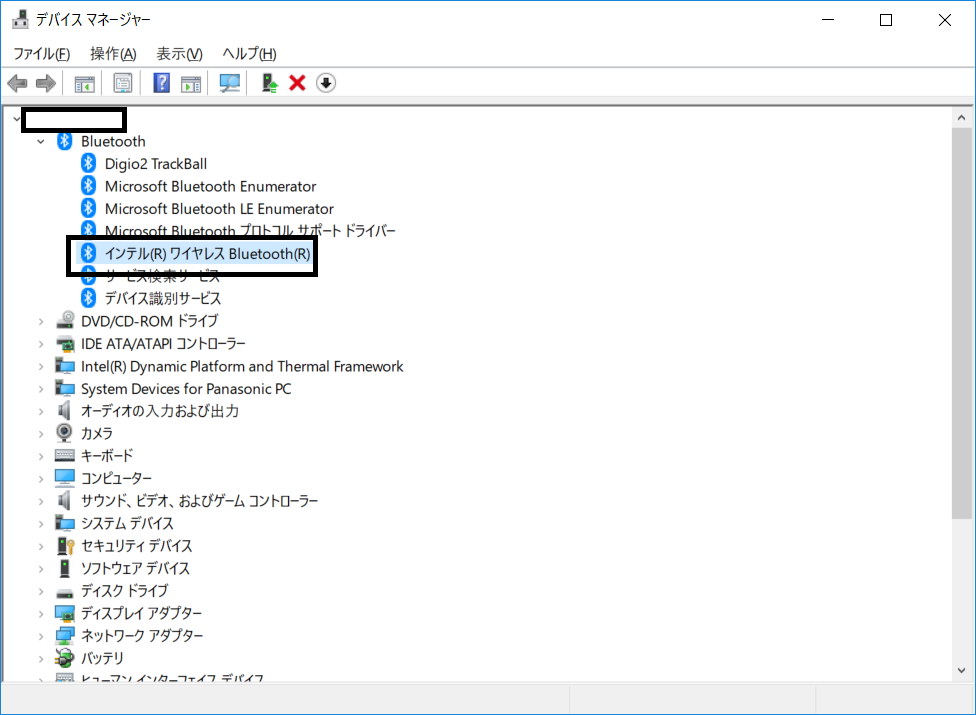This screenshot has height=715, width=976.
Task: Click the Back arrow toolbar icon
Action: (17, 83)
